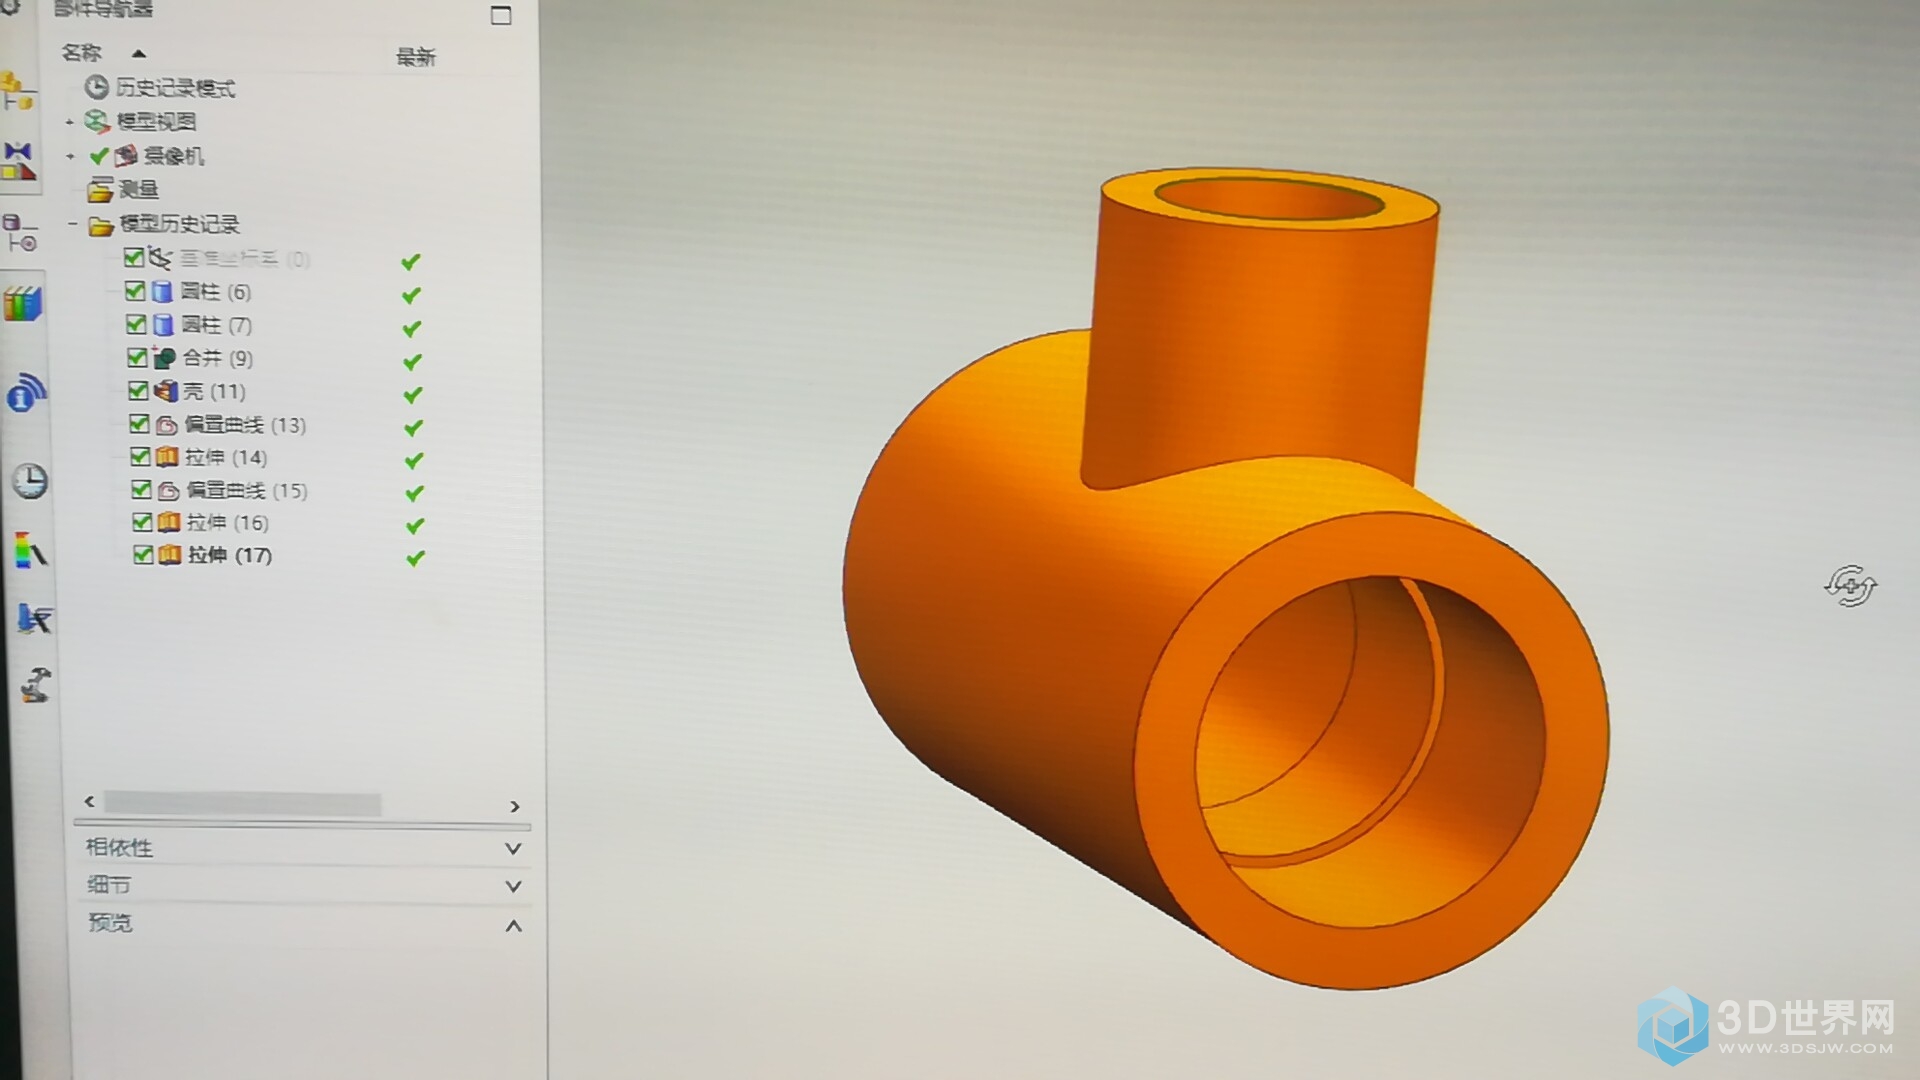The height and width of the screenshot is (1080, 1920).
Task: Click the rotate view cursor icon
Action: tap(1850, 586)
